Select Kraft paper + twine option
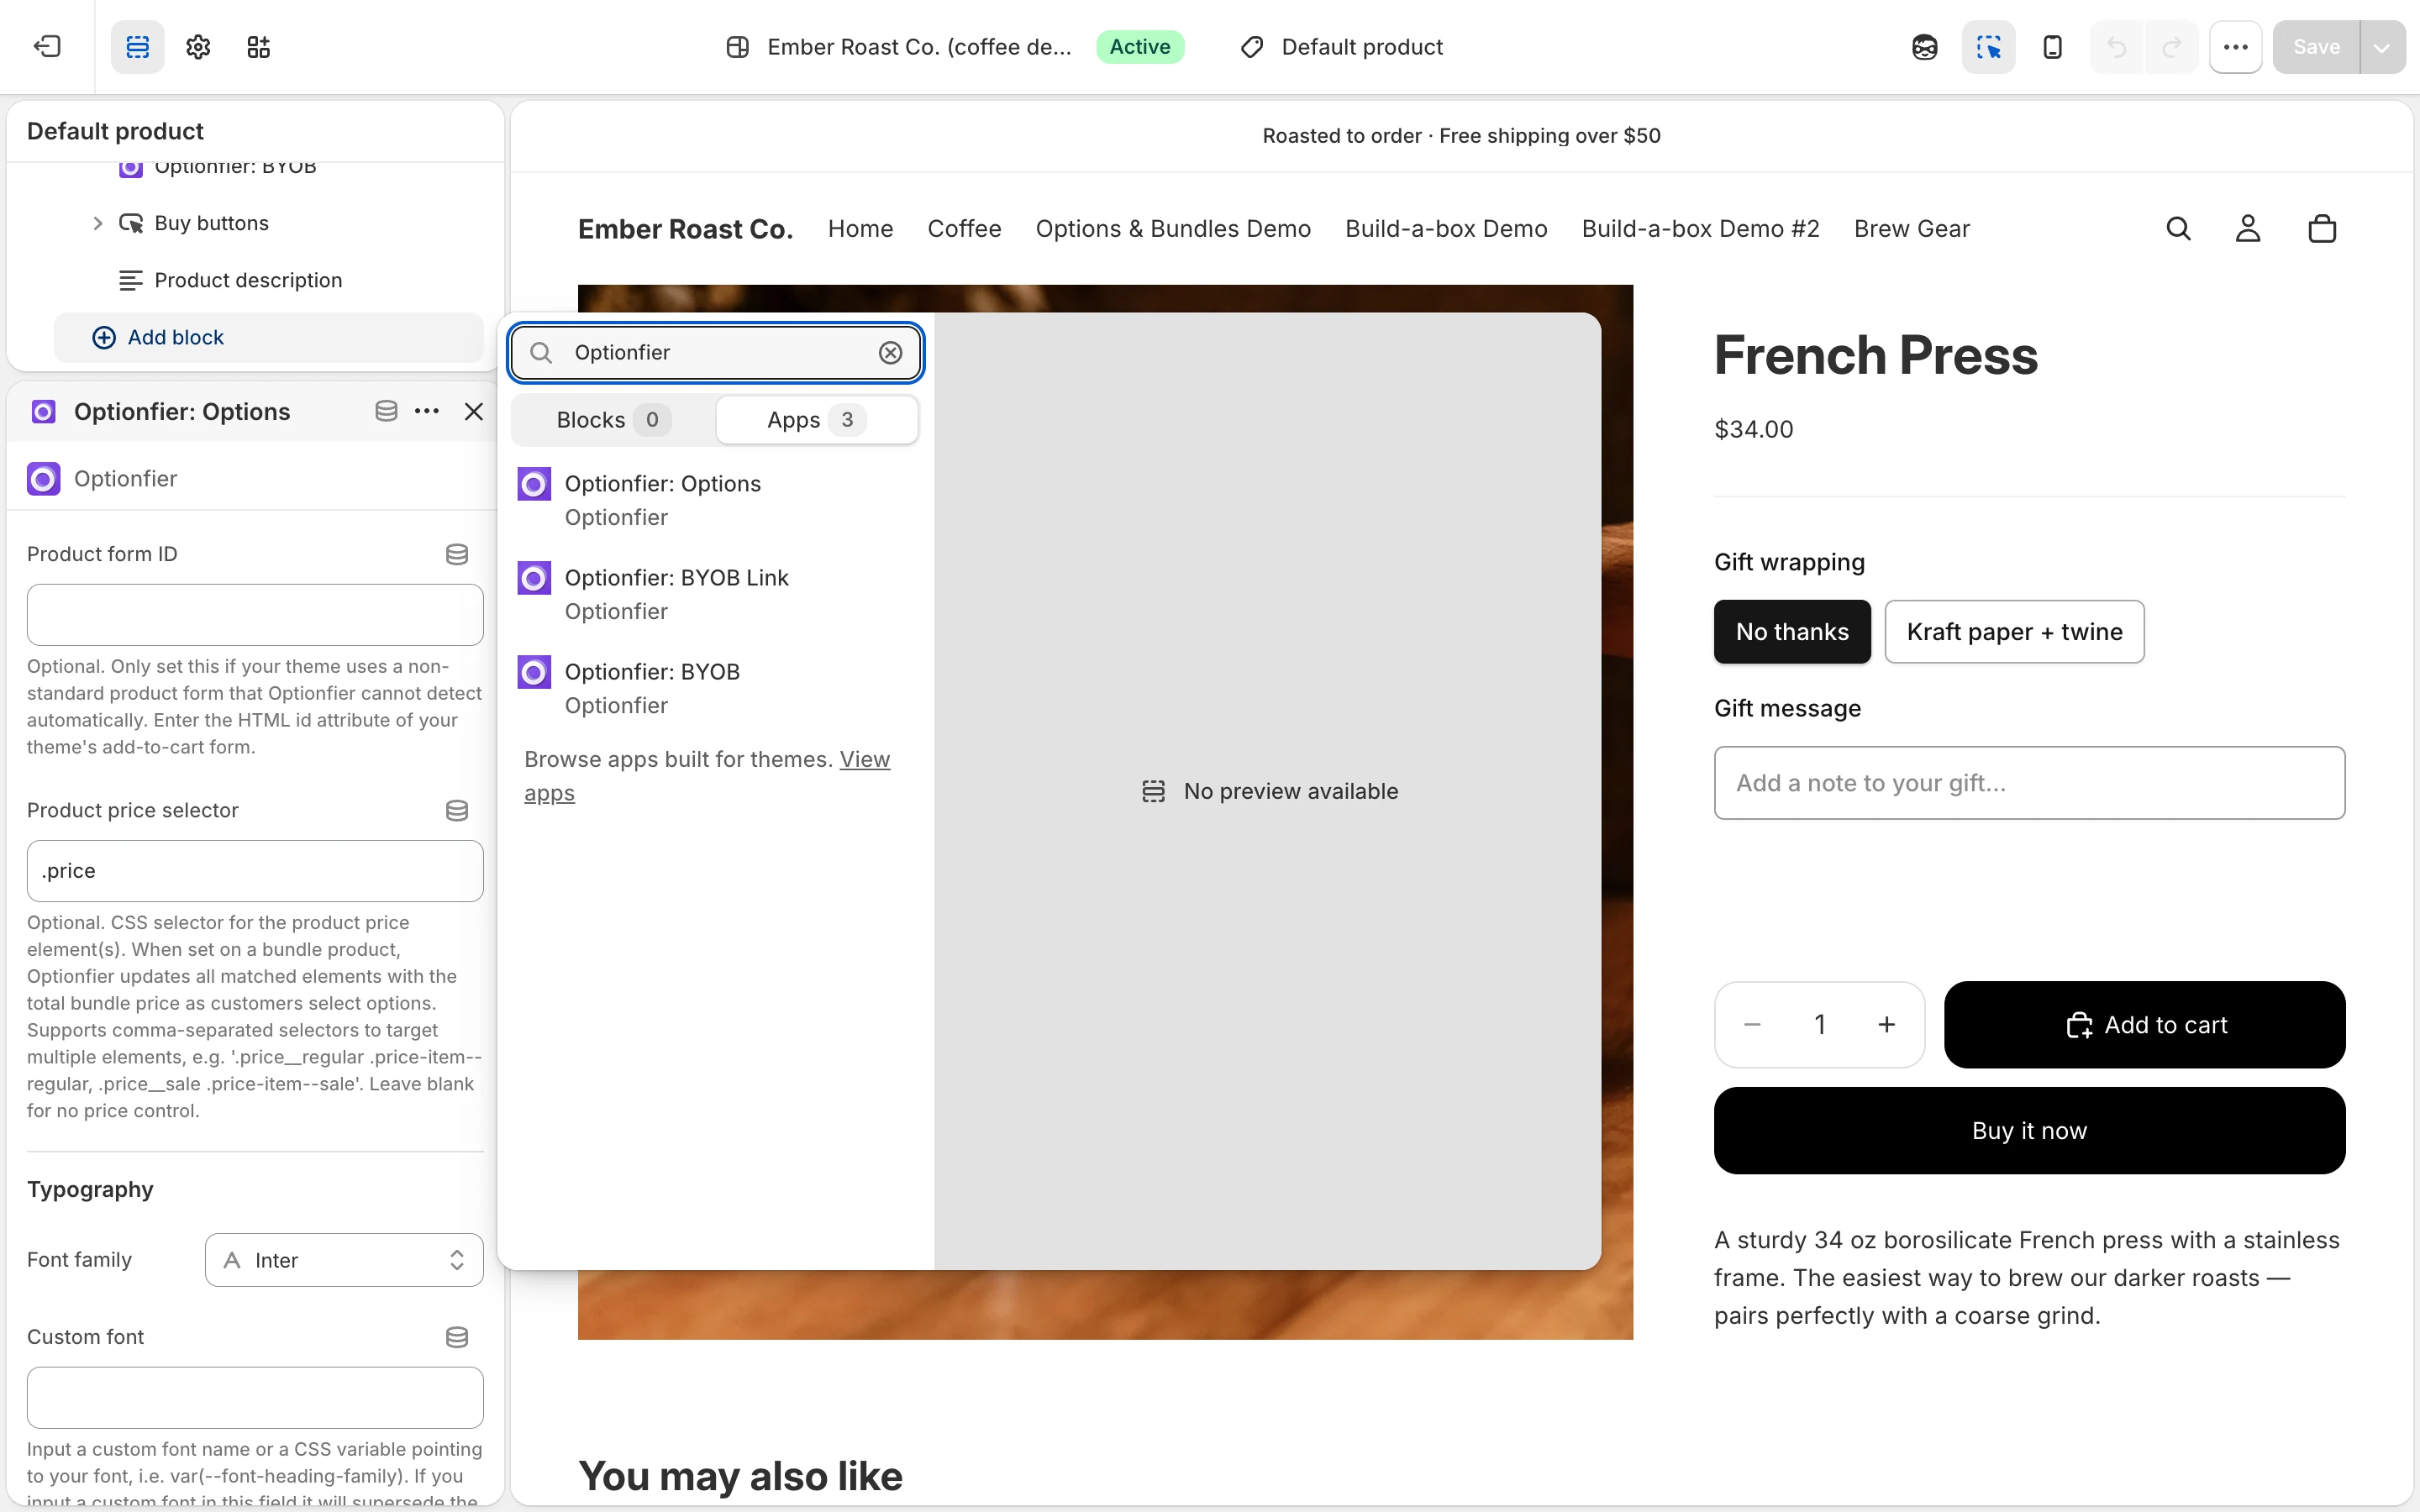The image size is (2420, 1512). [2014, 632]
